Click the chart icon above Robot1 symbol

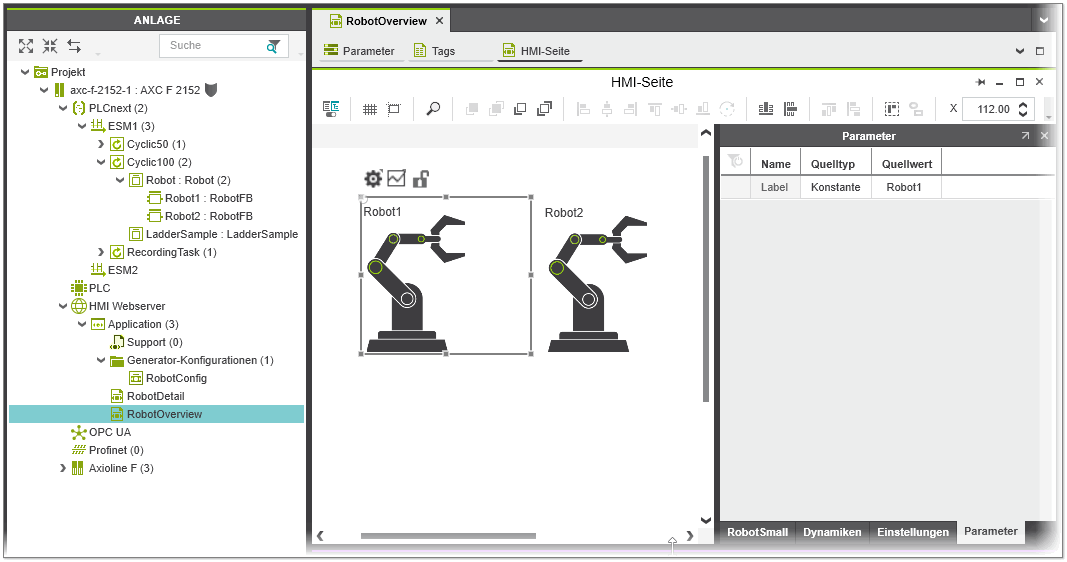[x=396, y=179]
